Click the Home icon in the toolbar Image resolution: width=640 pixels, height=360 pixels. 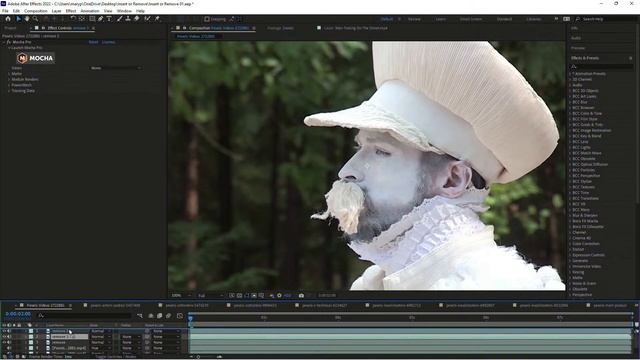pos(8,19)
